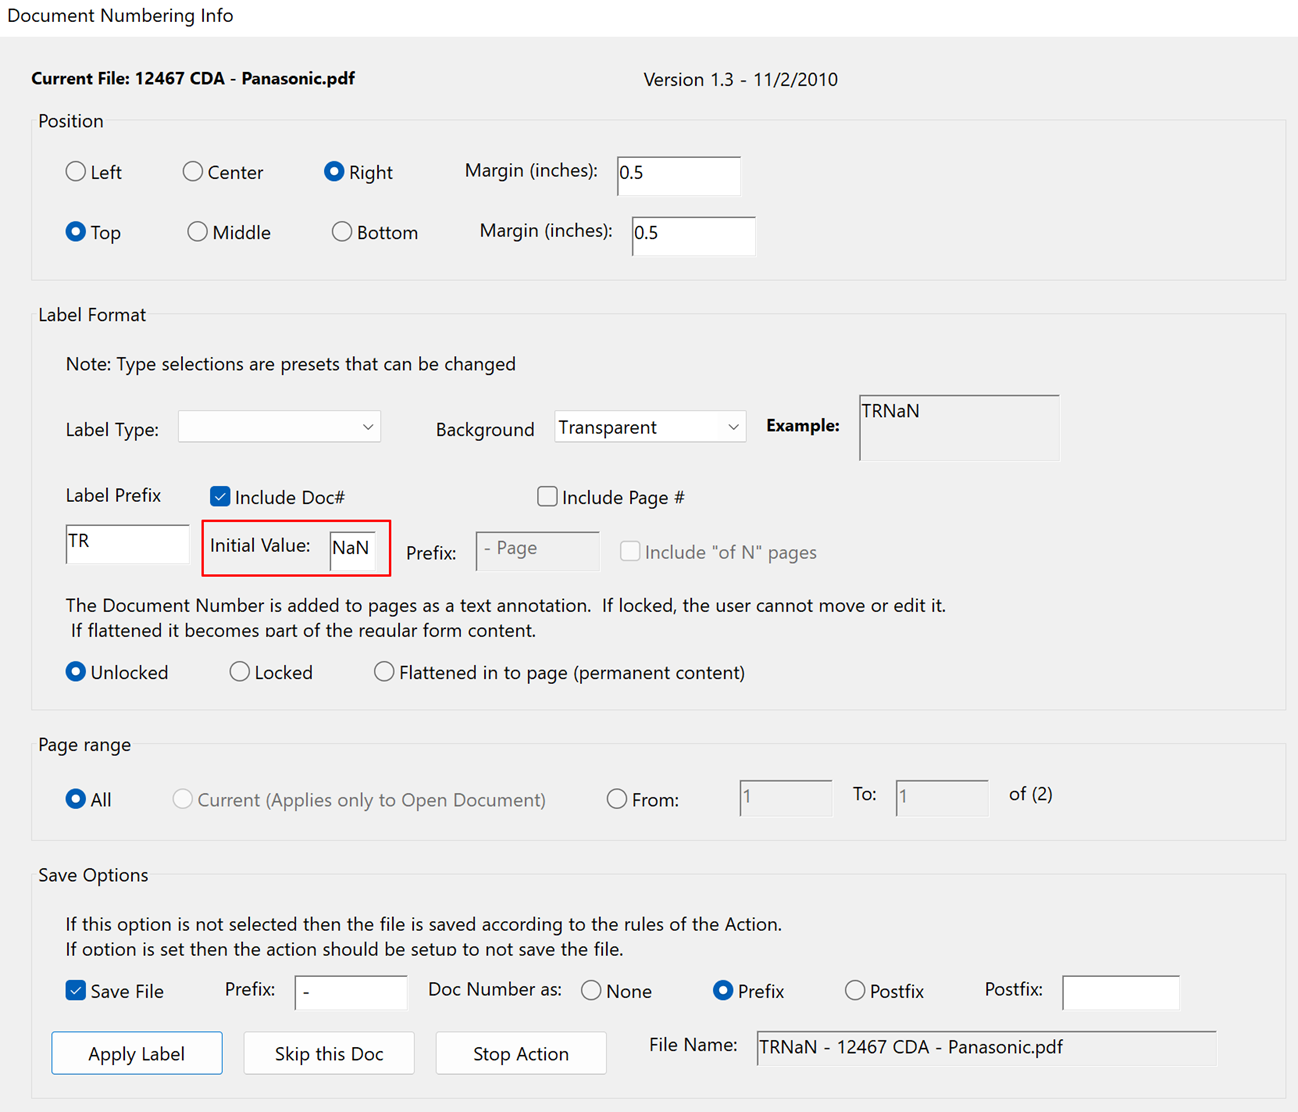This screenshot has height=1112, width=1298.
Task: Select the Middle position option
Action: pyautogui.click(x=197, y=232)
